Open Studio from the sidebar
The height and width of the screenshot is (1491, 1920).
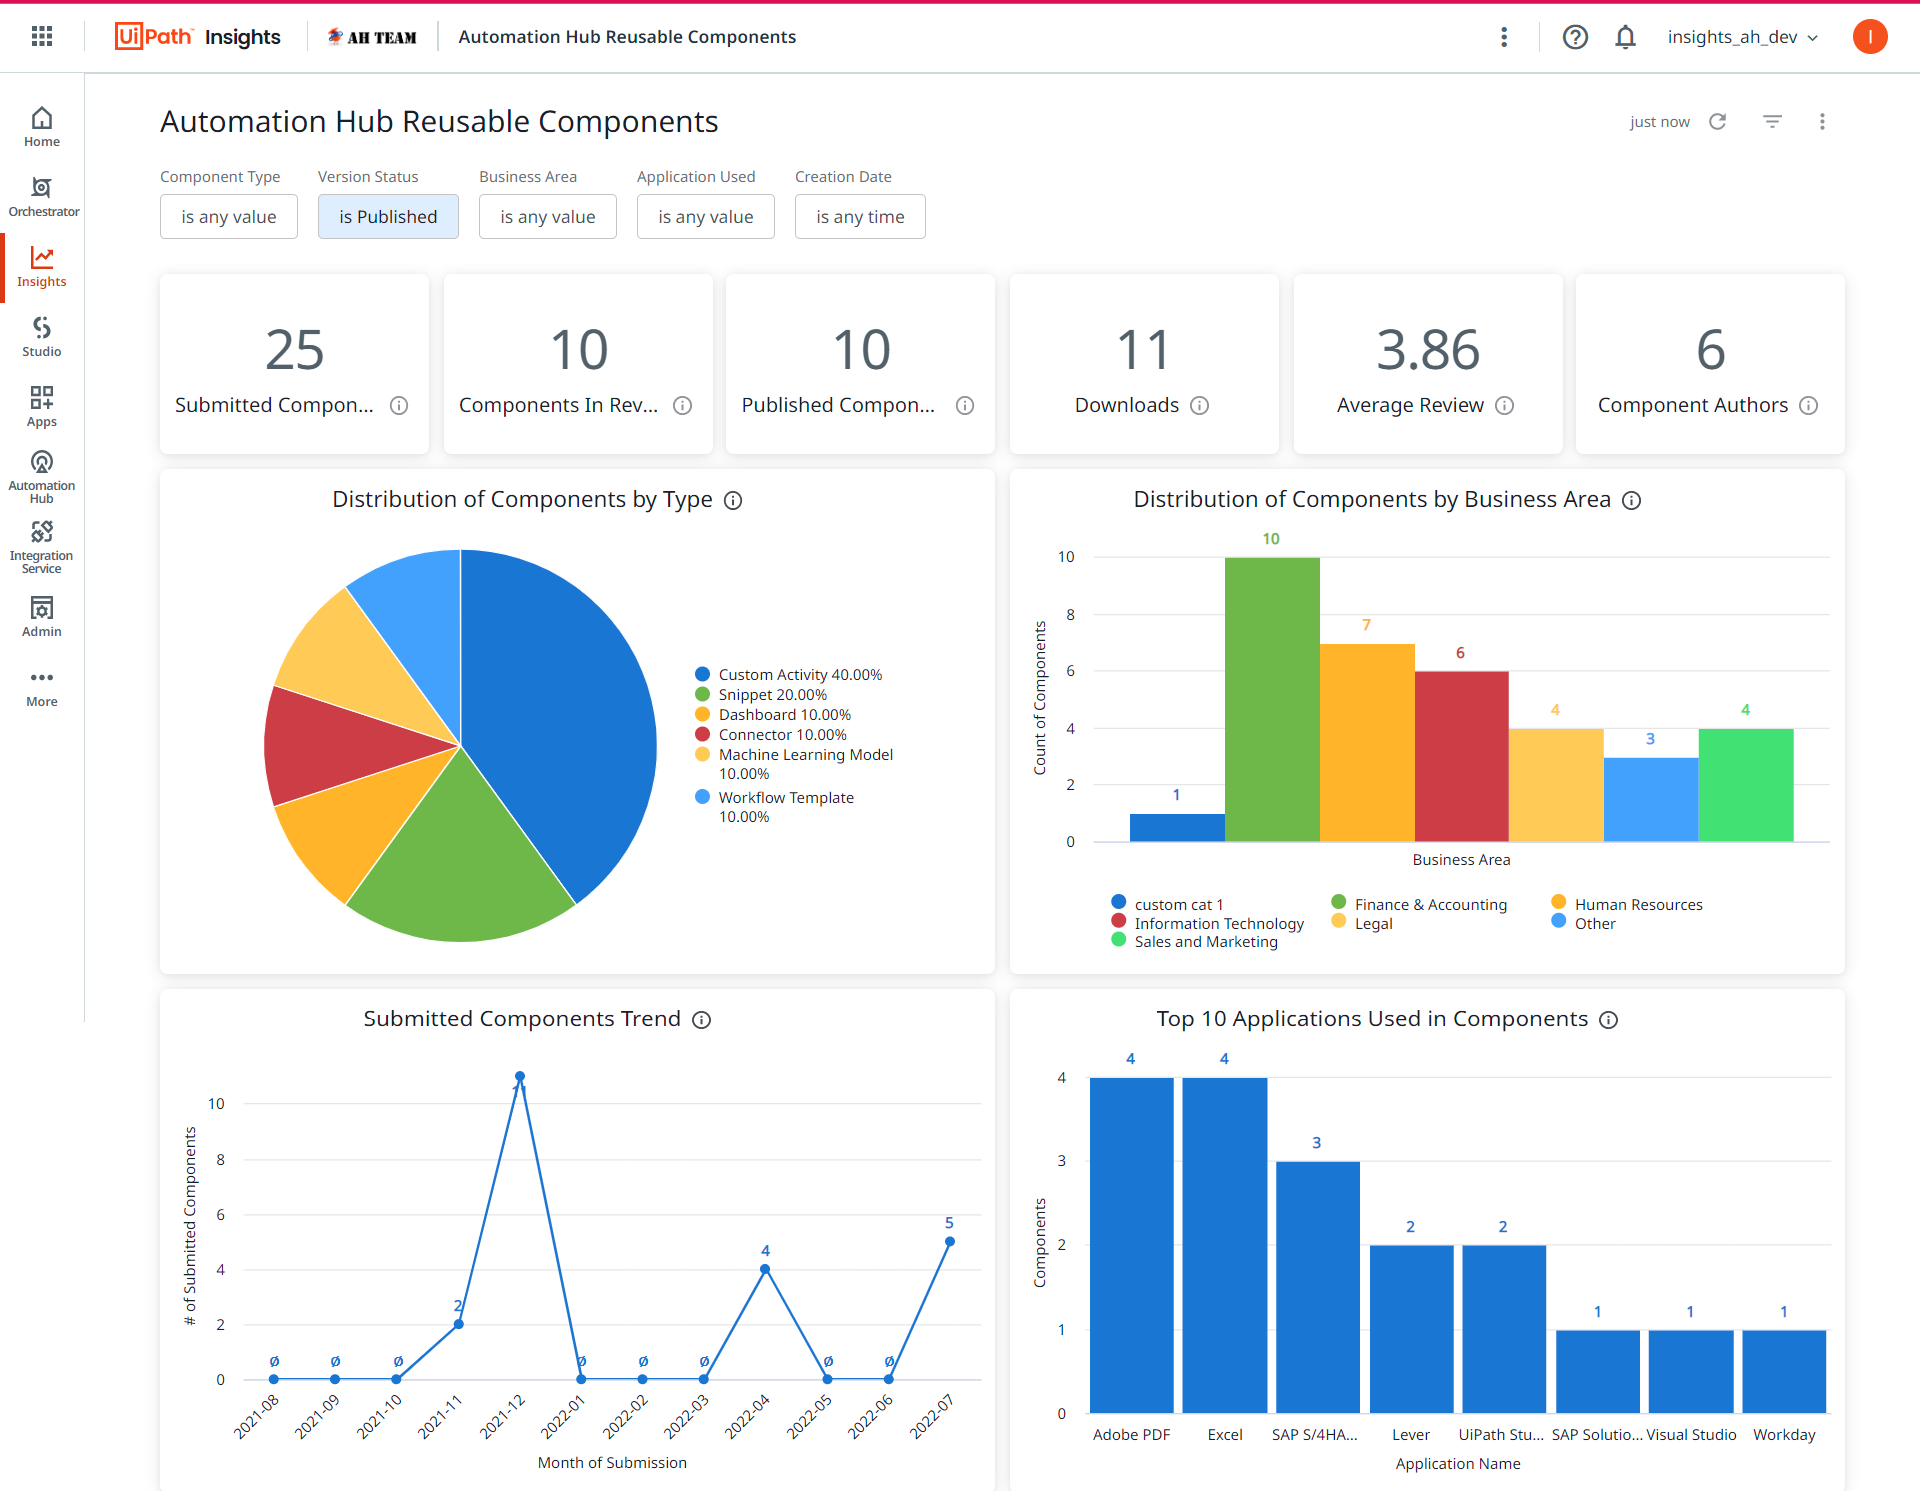coord(42,337)
